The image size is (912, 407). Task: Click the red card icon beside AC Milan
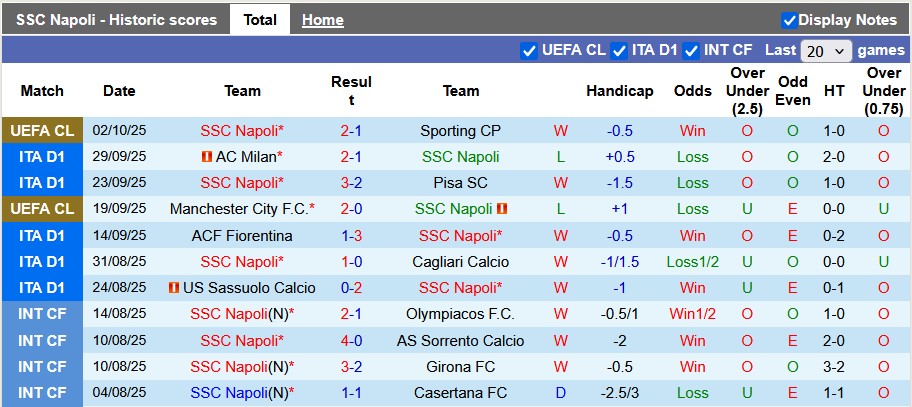[x=206, y=157]
